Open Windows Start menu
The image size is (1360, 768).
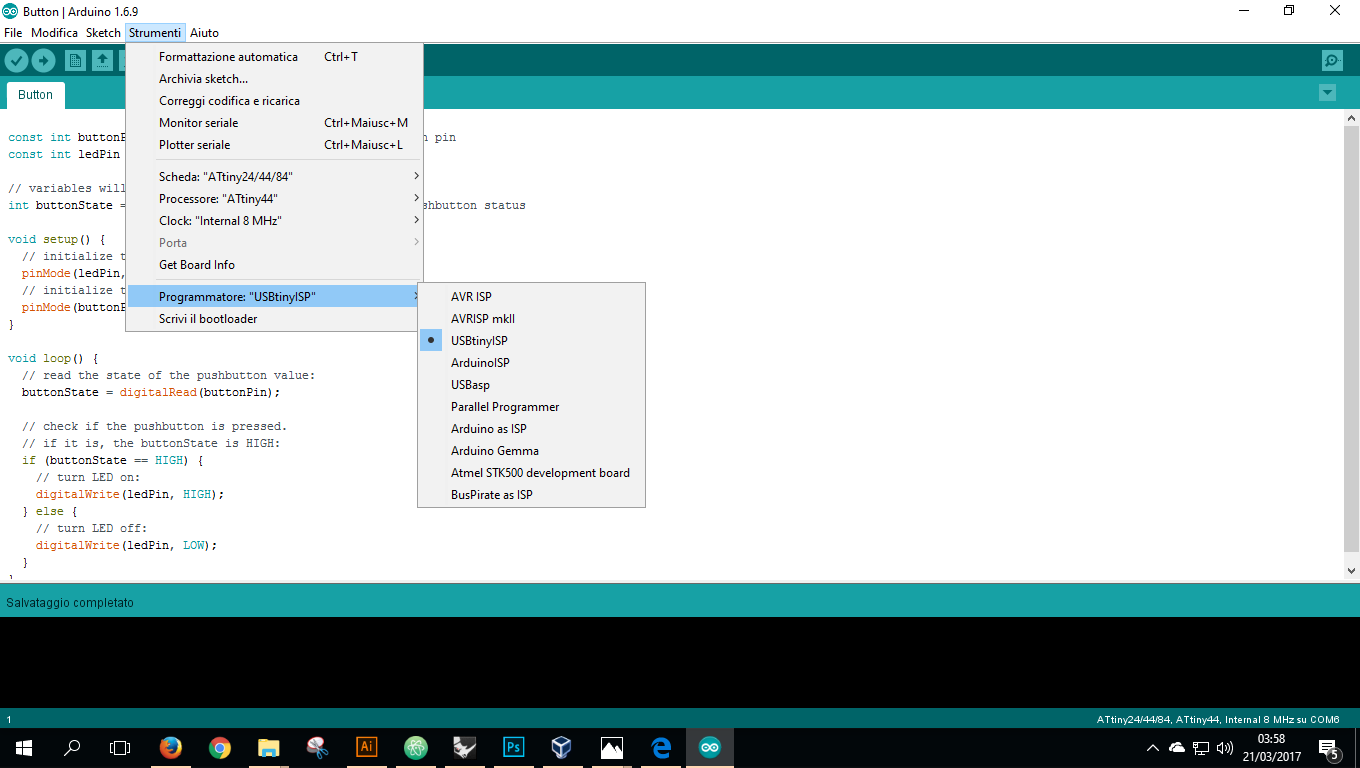[24, 747]
